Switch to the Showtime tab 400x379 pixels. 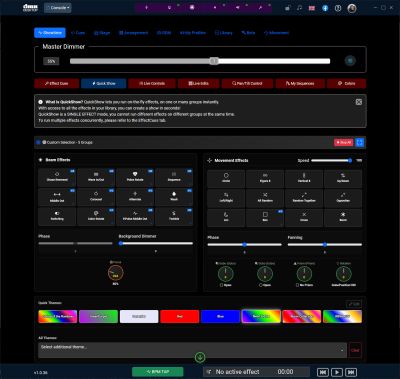pos(50,33)
